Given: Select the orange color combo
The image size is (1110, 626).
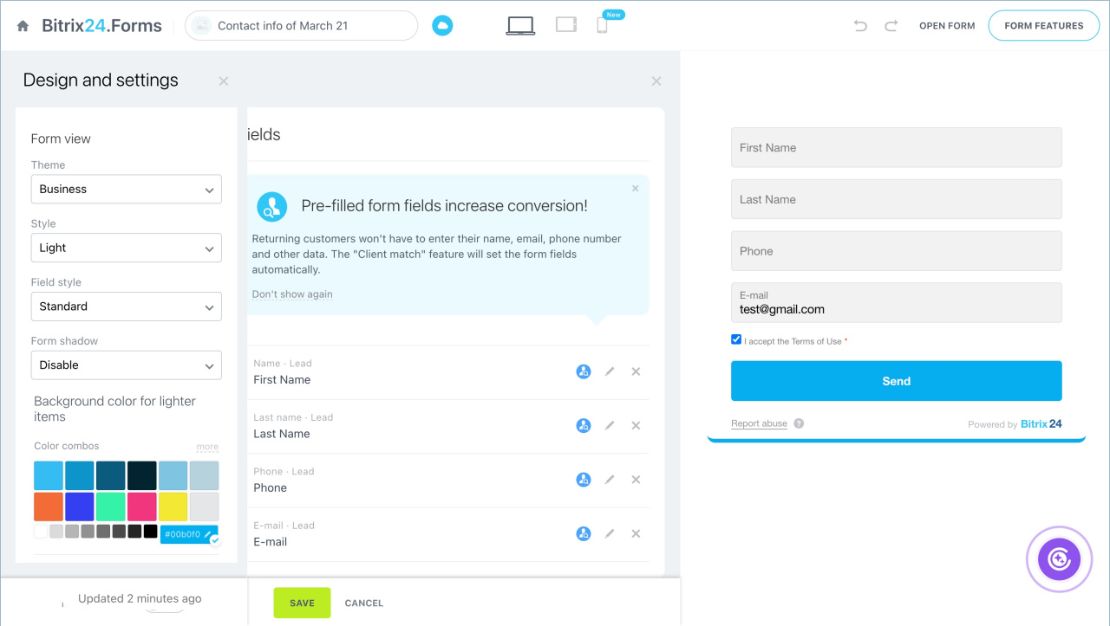Looking at the screenshot, I should [48, 507].
